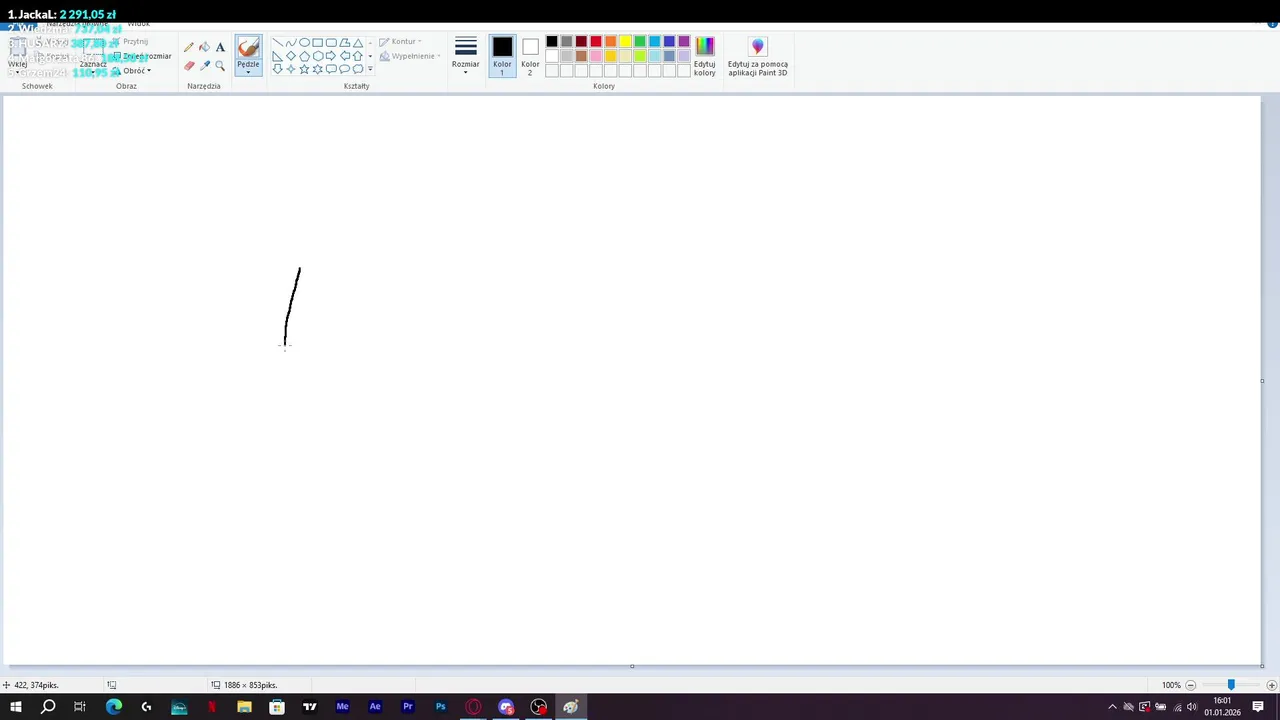Select the Color picker eyedropper tool
Screen dimensions: 1280x720
tap(205, 65)
